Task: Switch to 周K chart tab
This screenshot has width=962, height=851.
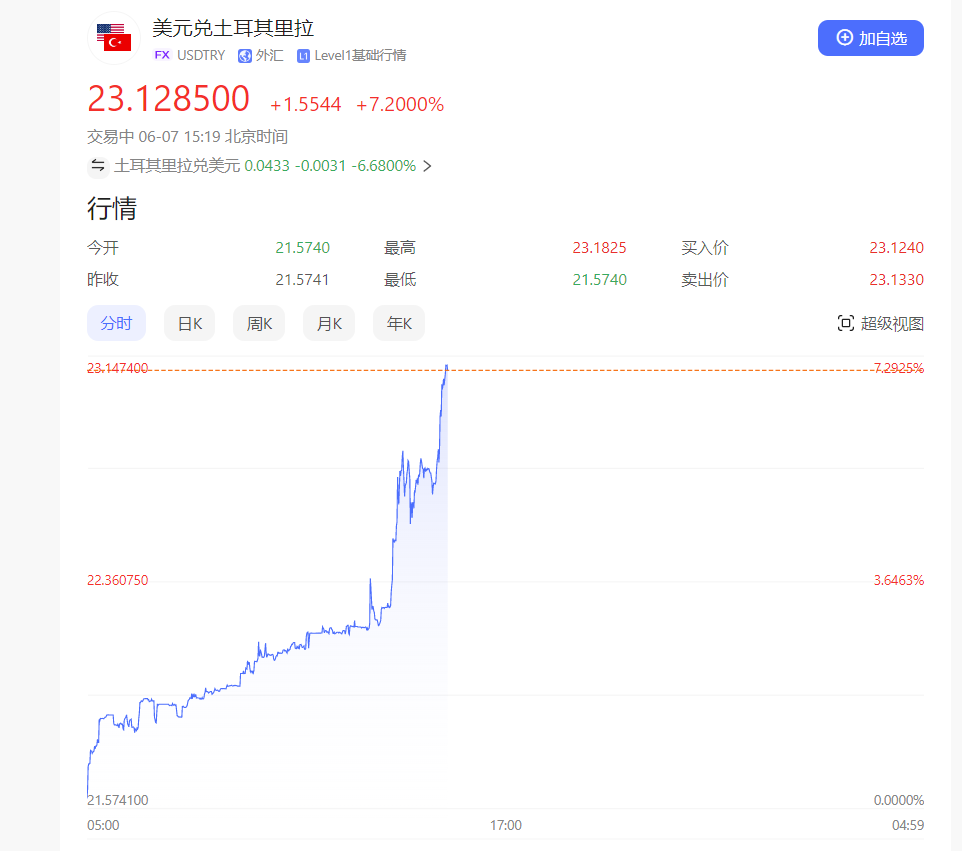Action: pyautogui.click(x=259, y=323)
